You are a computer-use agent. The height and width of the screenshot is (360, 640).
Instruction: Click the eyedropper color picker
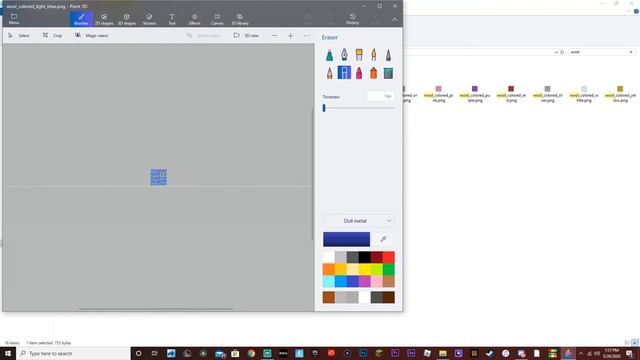[x=383, y=239]
